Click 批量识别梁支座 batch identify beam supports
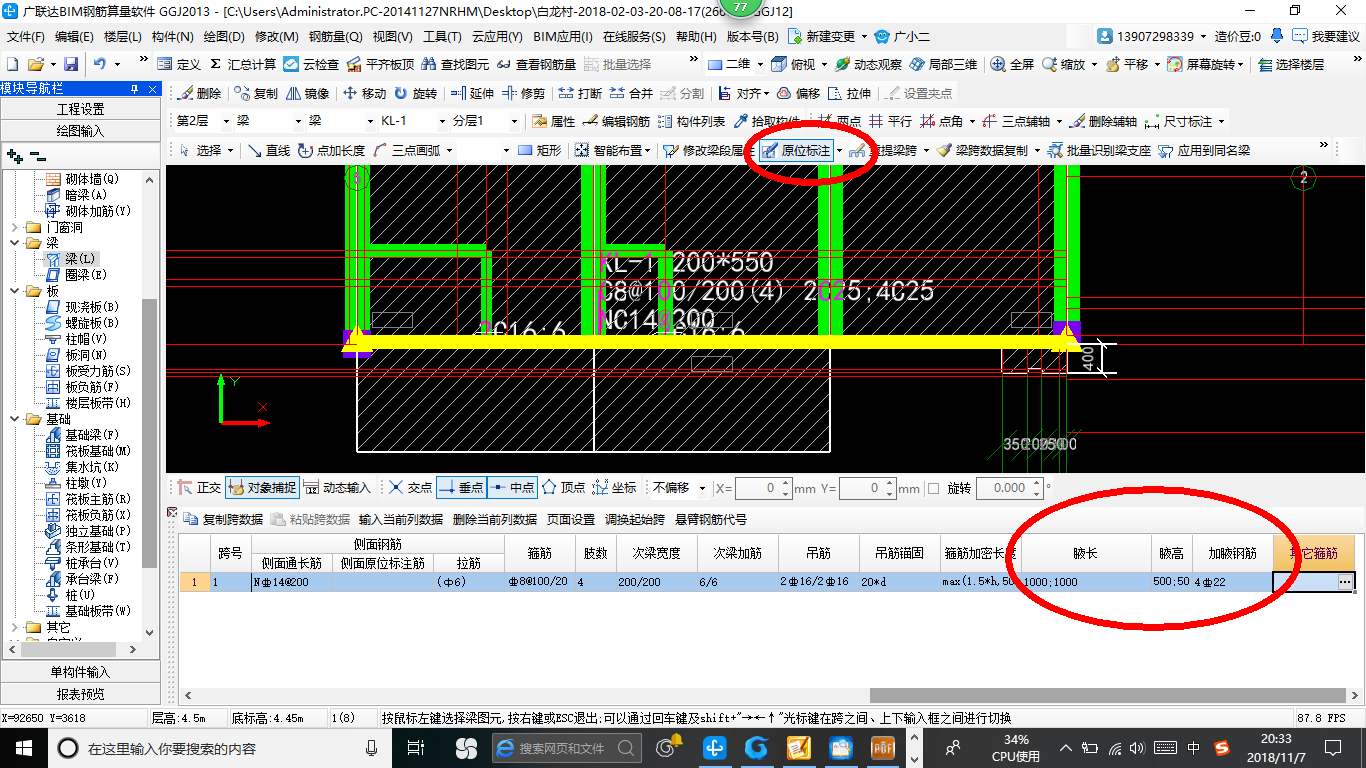Image resolution: width=1366 pixels, height=768 pixels. tap(1100, 151)
